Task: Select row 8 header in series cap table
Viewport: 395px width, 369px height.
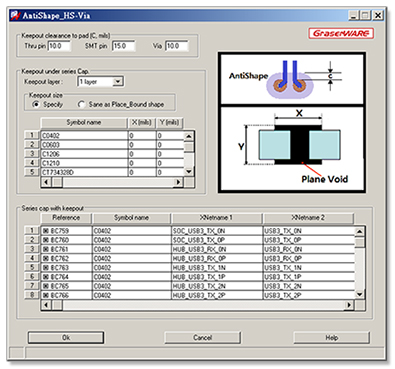Action: pos(32,295)
